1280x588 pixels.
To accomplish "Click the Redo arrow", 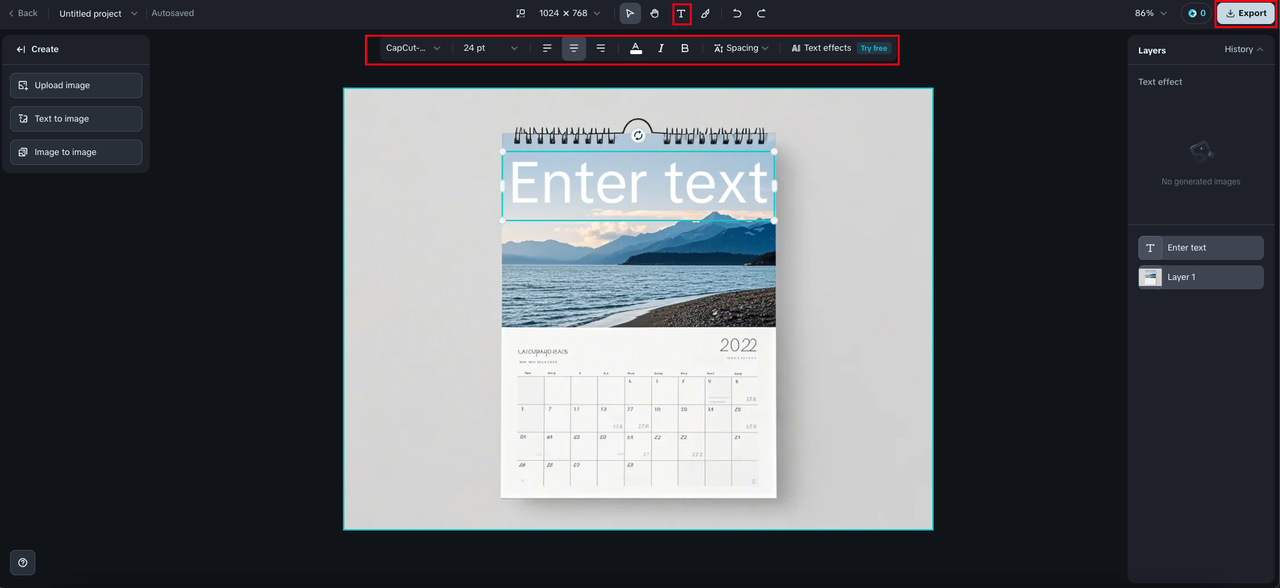I will click(x=761, y=14).
